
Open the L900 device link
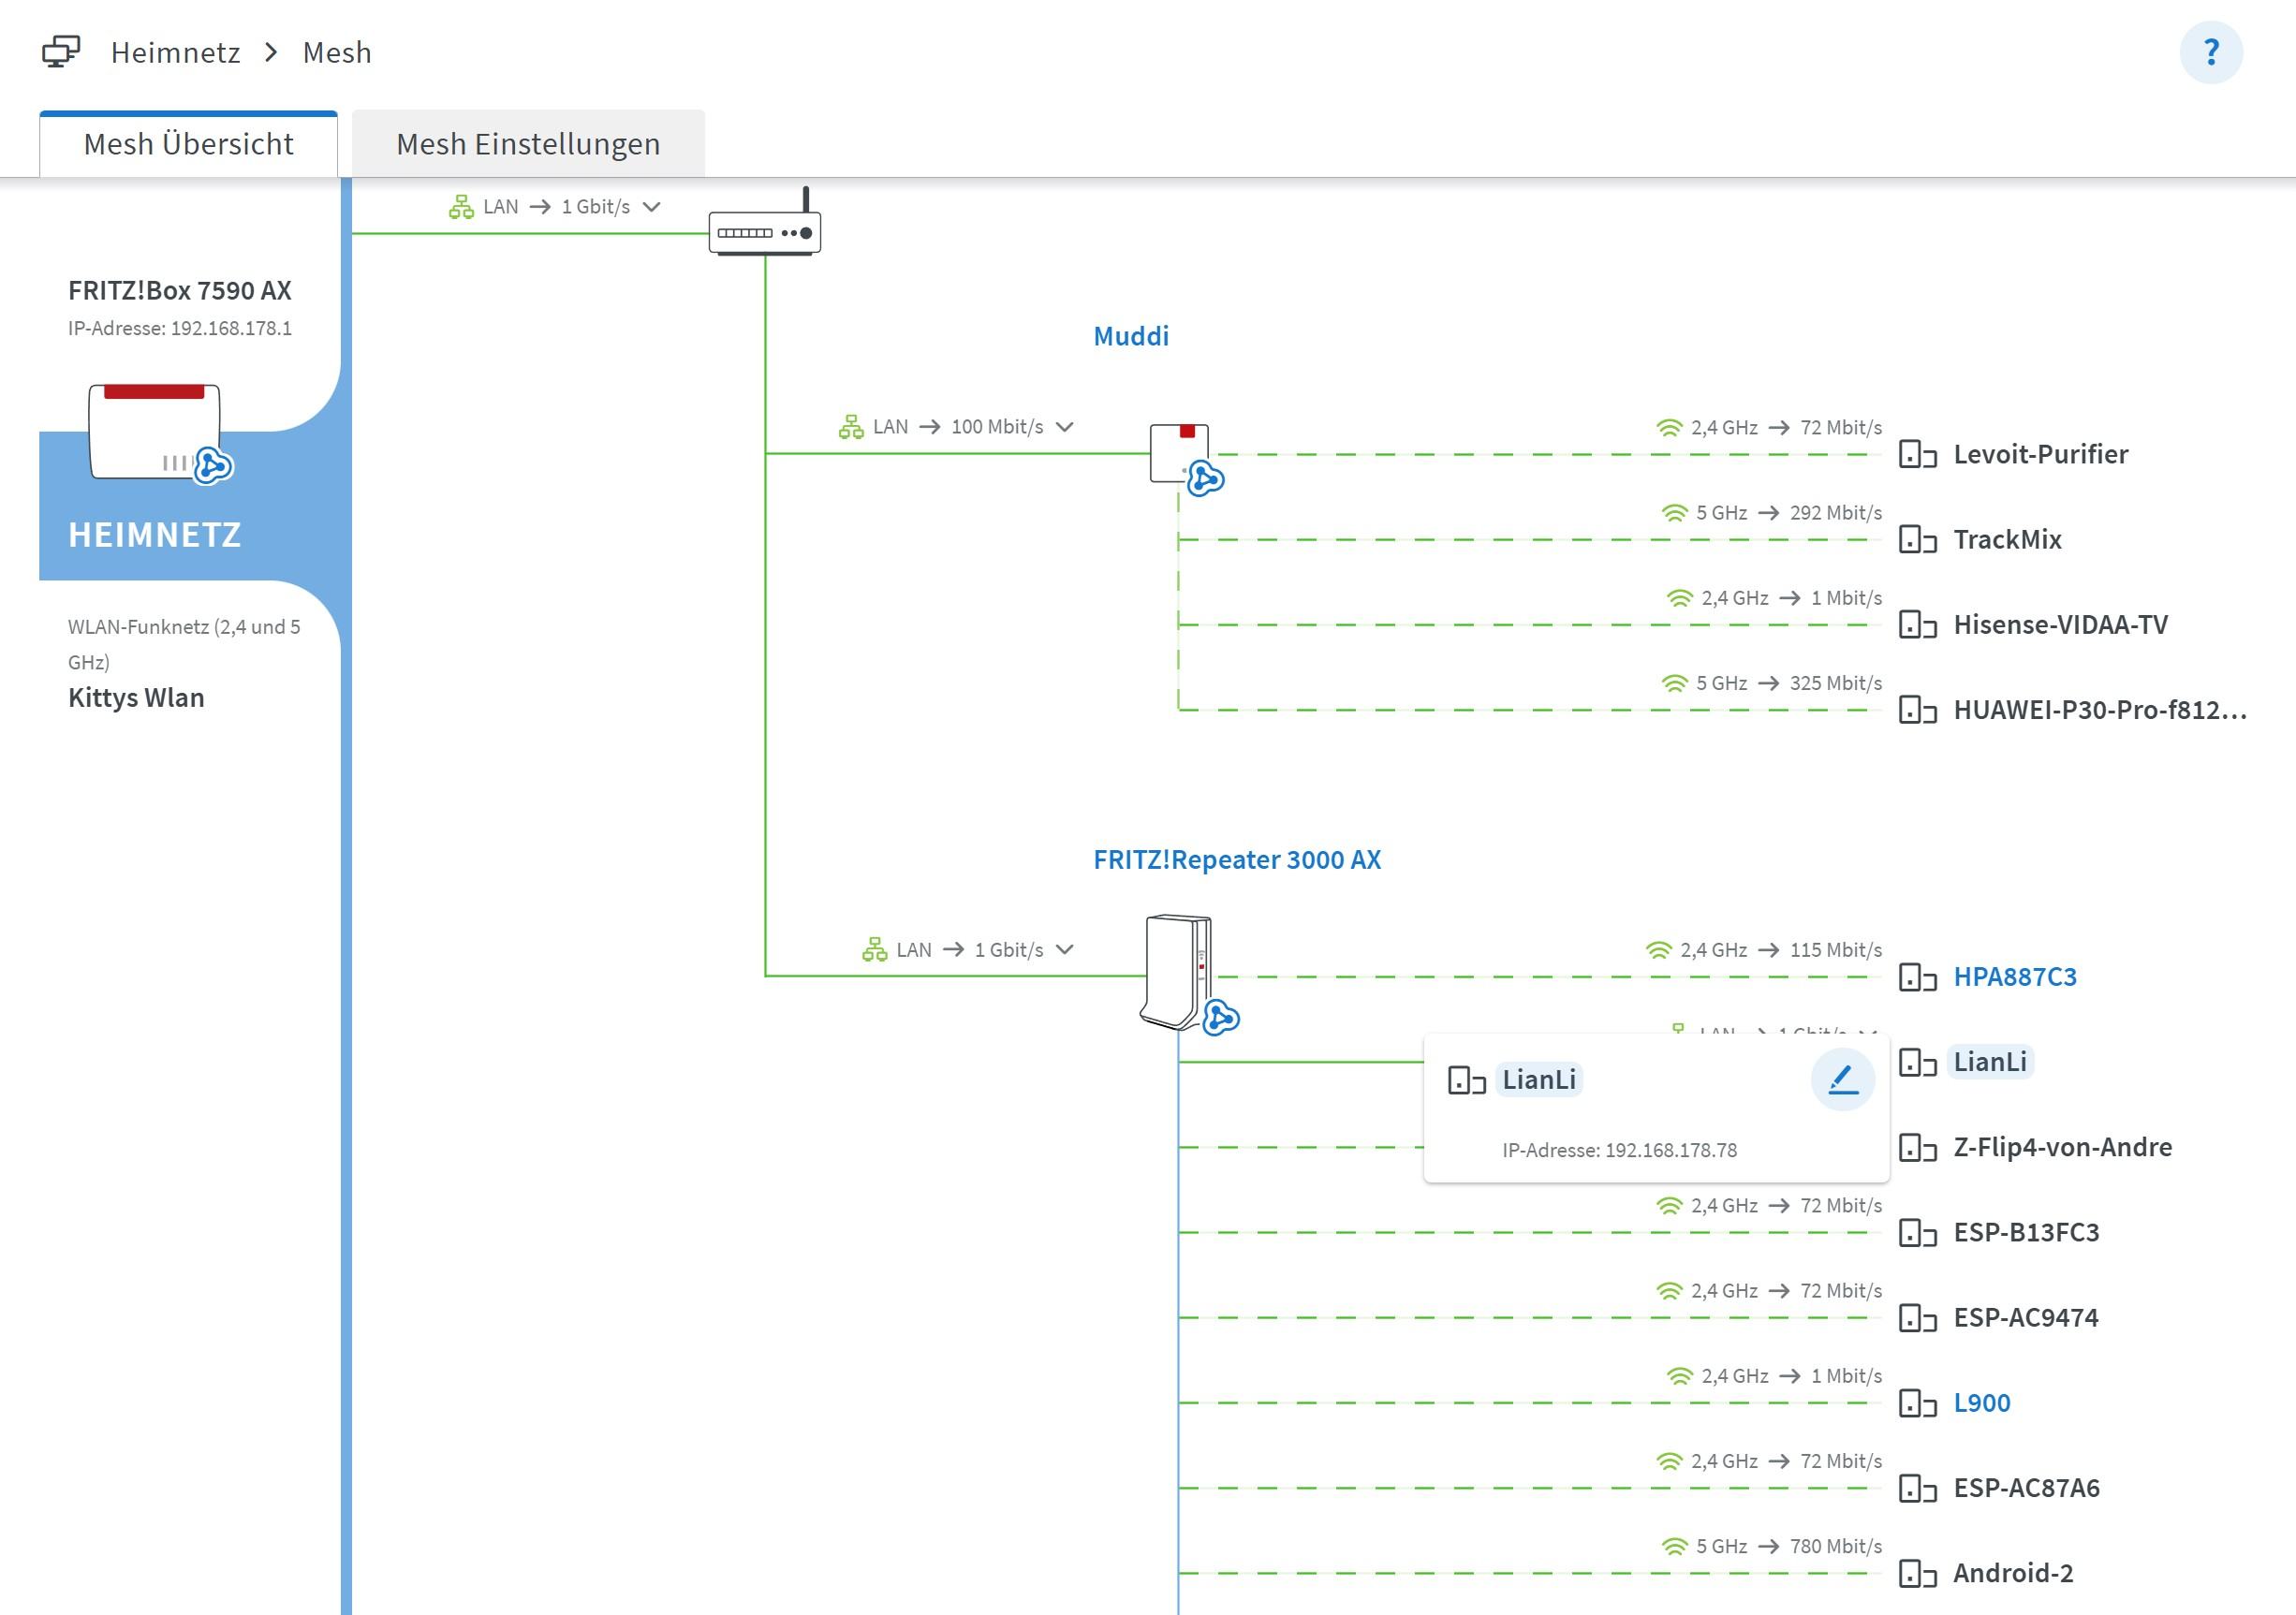1981,1403
